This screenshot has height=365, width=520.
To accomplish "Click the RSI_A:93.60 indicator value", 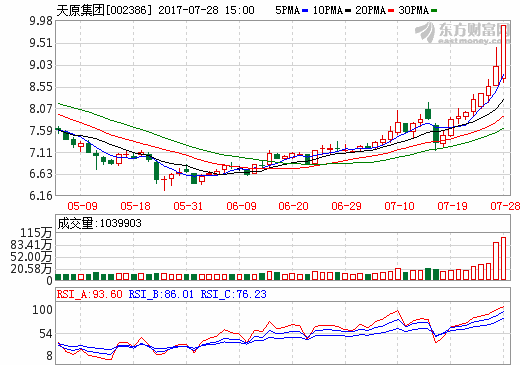I will [90, 294].
